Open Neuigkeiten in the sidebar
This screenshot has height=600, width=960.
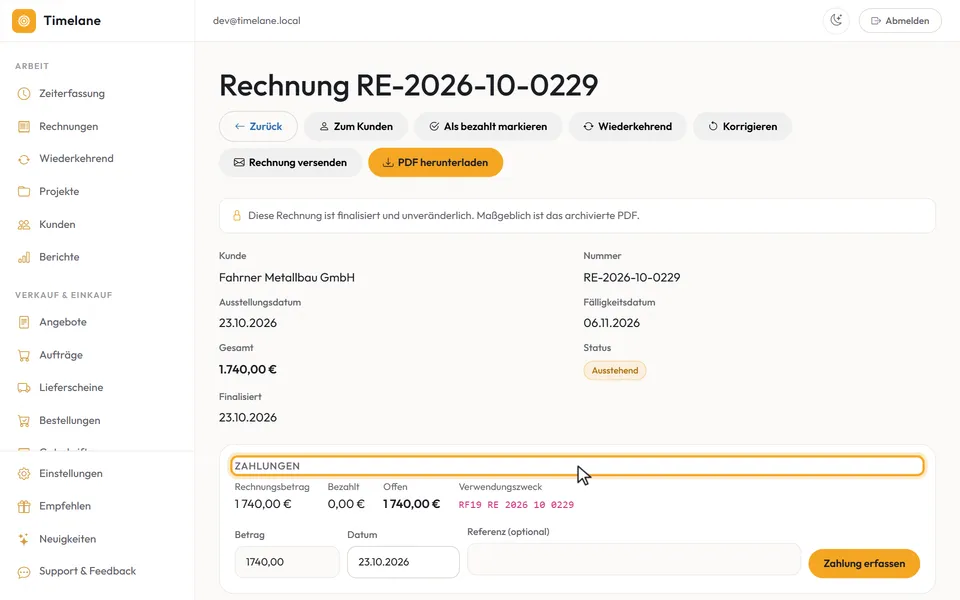click(67, 539)
